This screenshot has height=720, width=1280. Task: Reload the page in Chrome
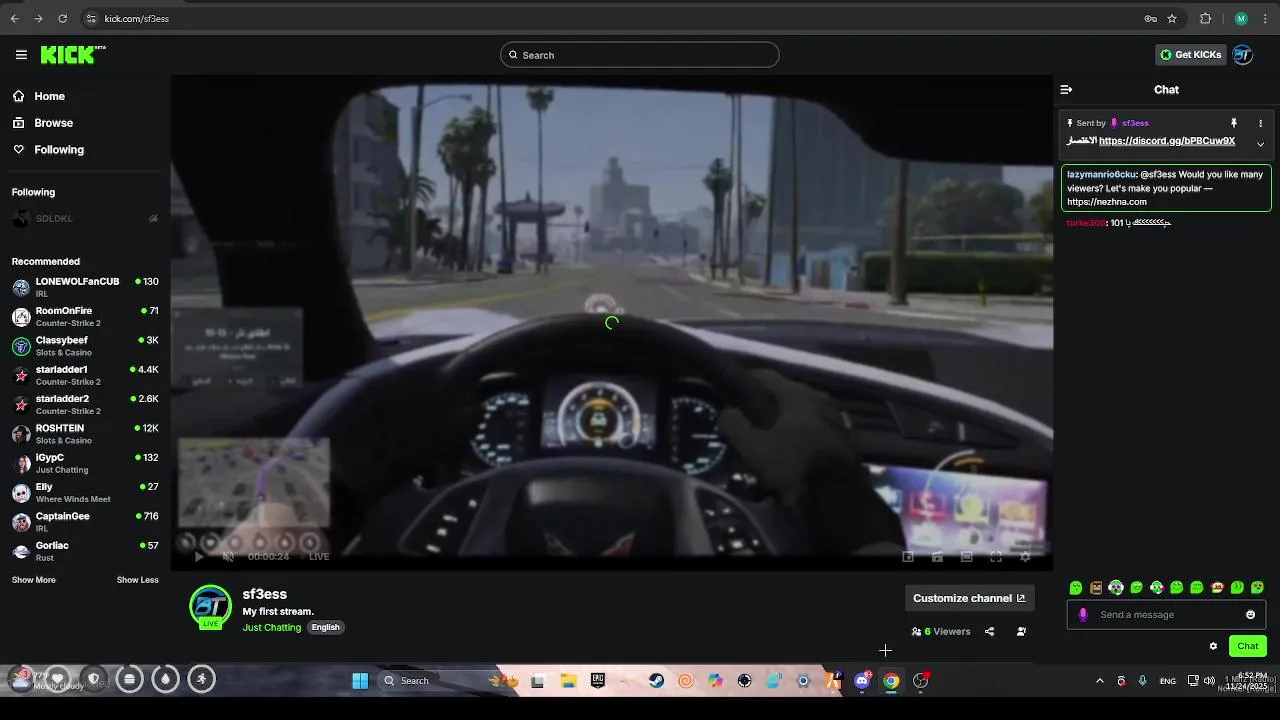click(x=63, y=18)
